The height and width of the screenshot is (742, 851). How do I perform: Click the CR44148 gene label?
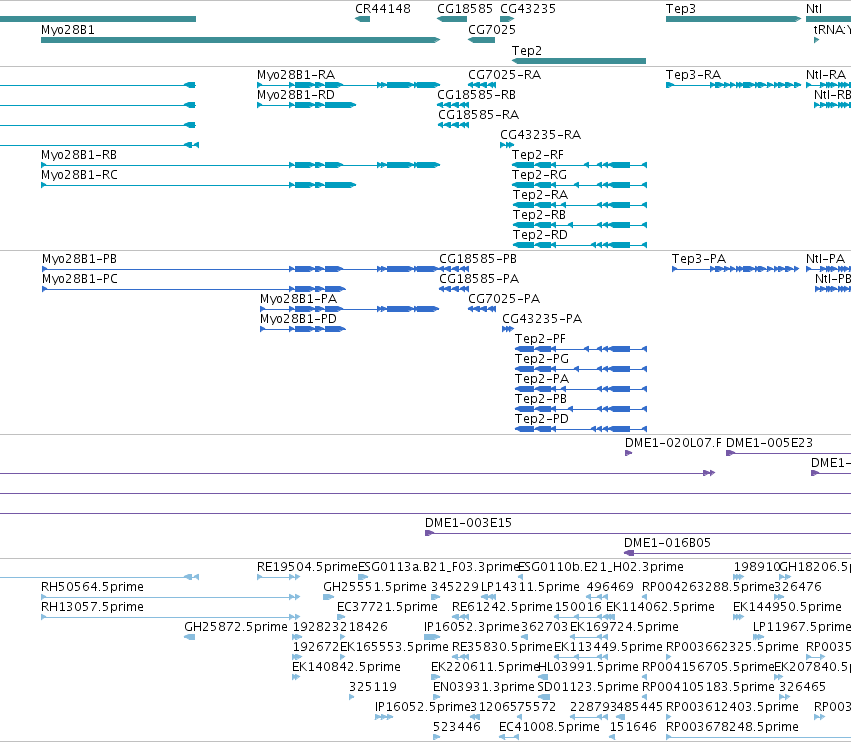(x=383, y=9)
